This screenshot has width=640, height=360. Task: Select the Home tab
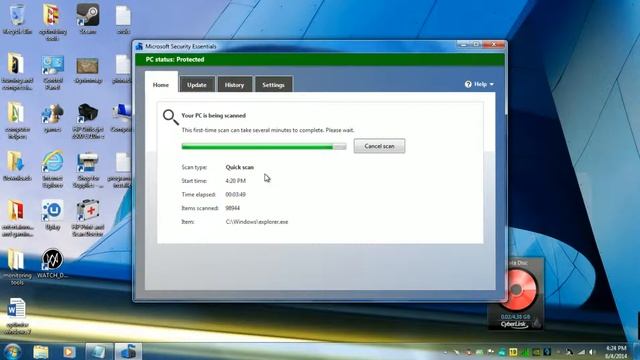coord(161,84)
